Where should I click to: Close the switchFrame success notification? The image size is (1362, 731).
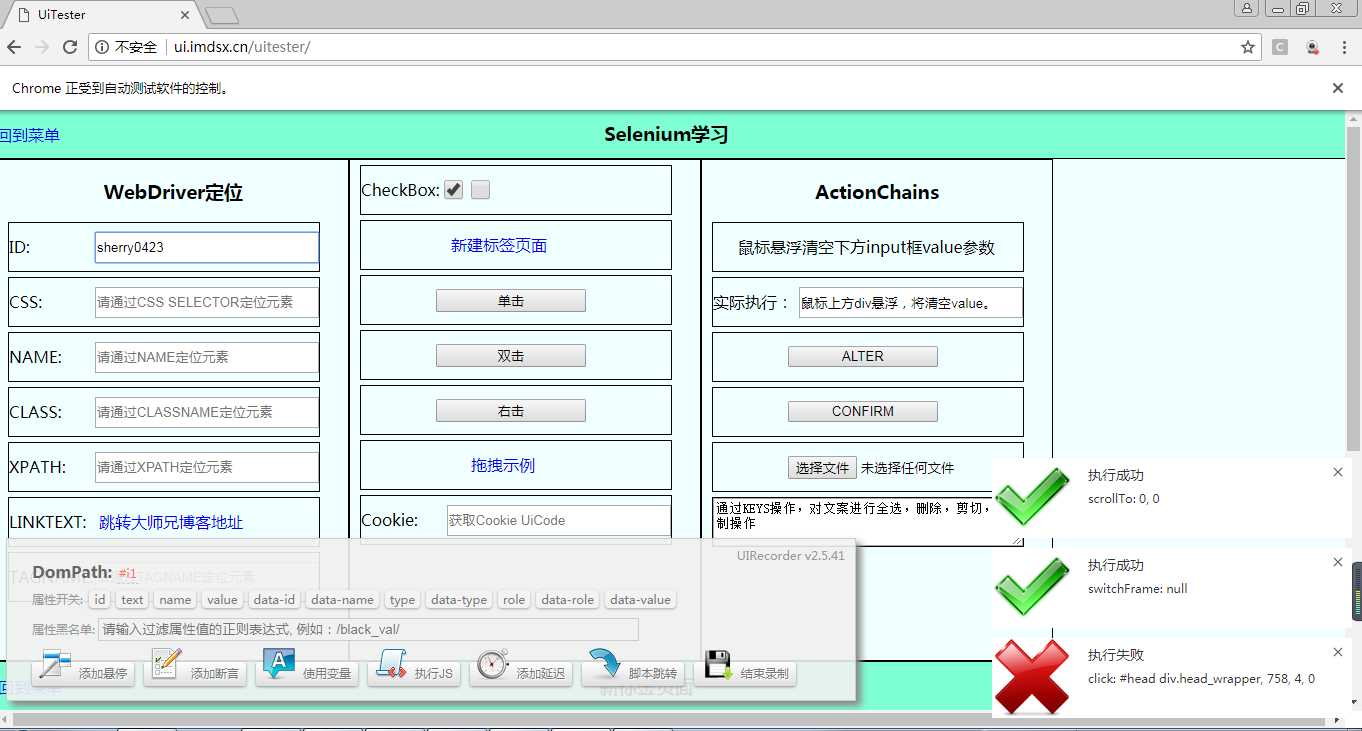(x=1338, y=562)
